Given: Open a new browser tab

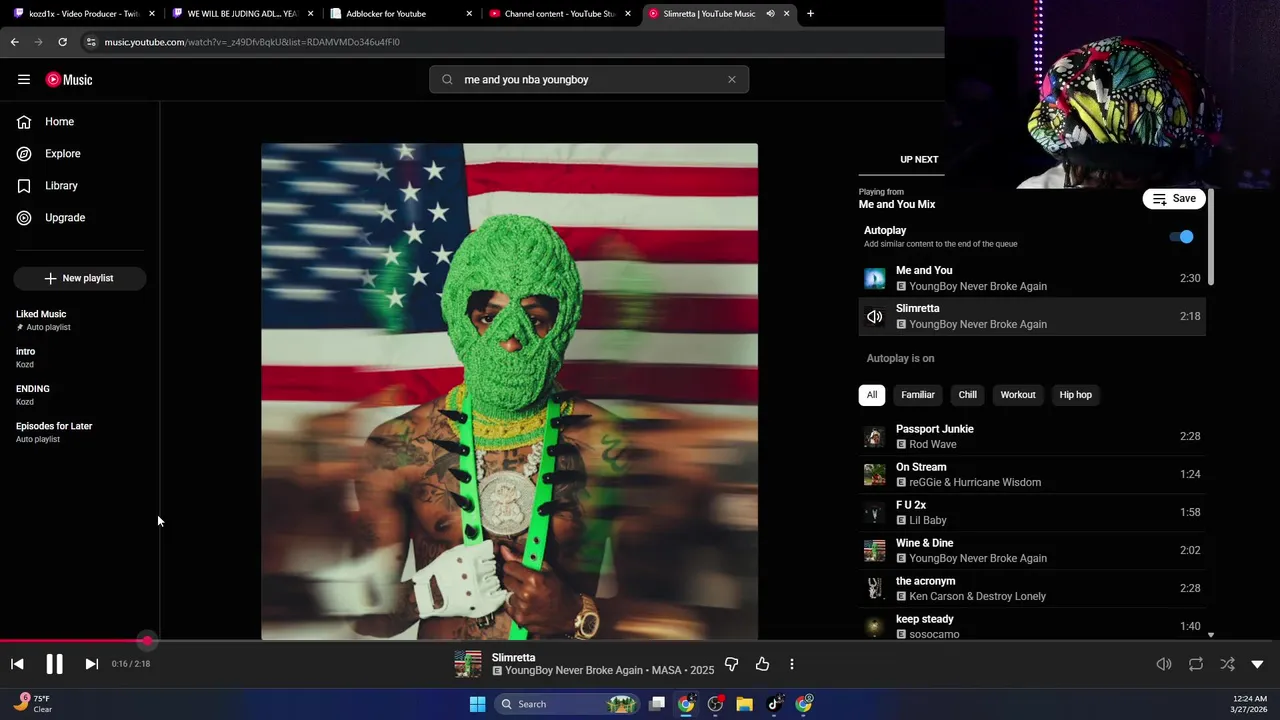Looking at the screenshot, I should click(810, 14).
